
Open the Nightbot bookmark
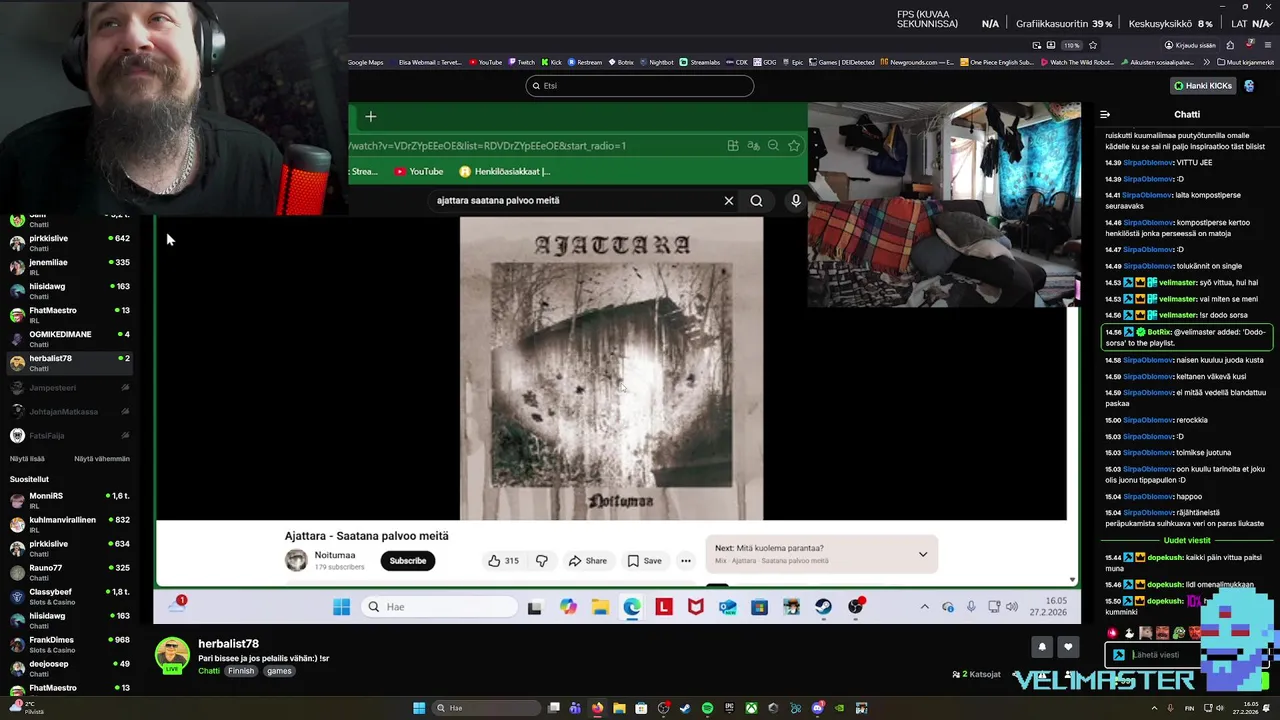tap(656, 62)
